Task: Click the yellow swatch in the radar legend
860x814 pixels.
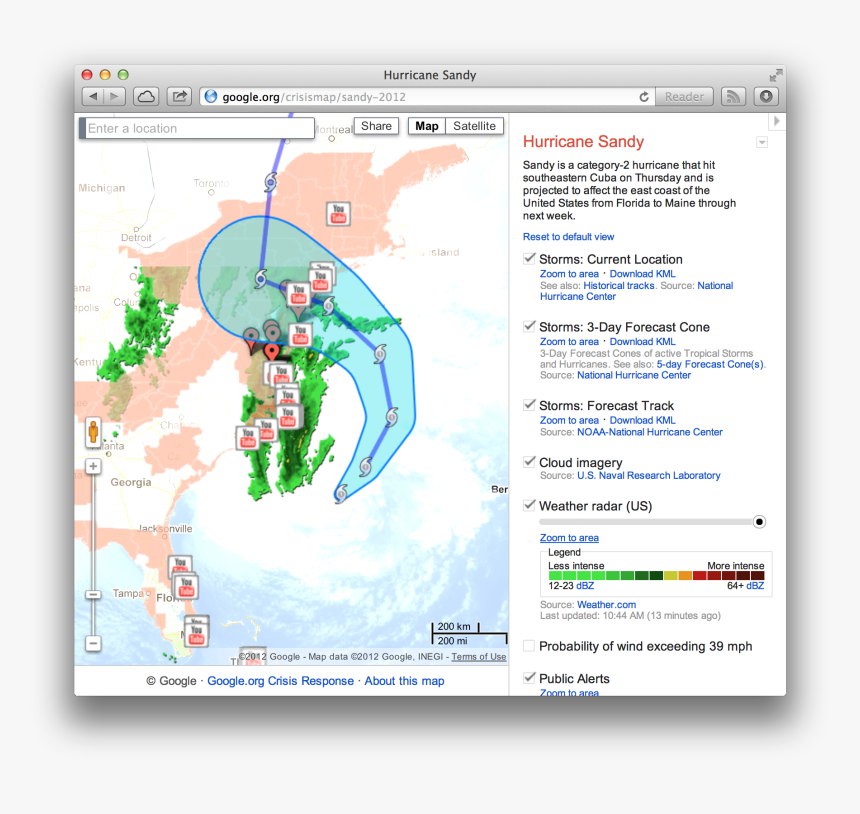Action: point(670,575)
